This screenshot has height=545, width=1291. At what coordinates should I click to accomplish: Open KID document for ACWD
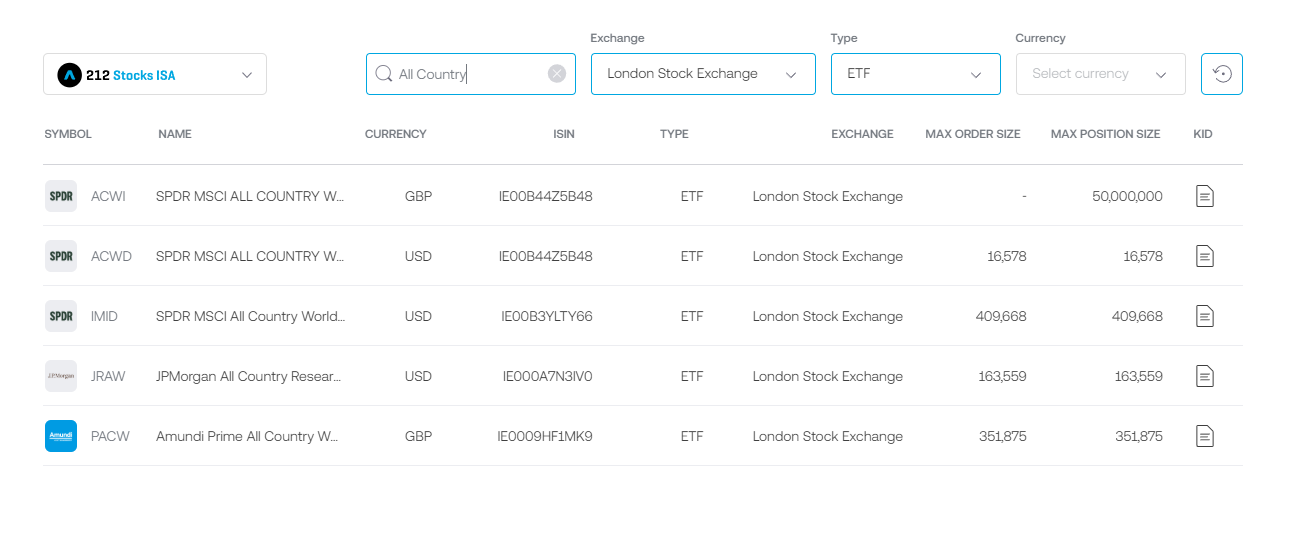coord(1205,256)
